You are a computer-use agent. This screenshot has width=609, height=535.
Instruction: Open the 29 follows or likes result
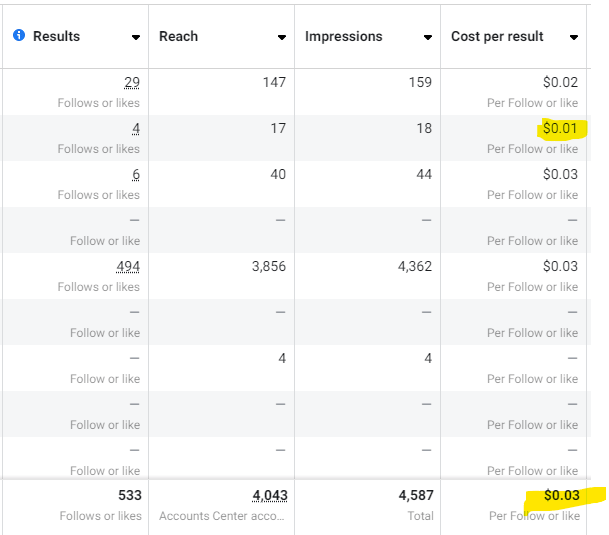(132, 82)
